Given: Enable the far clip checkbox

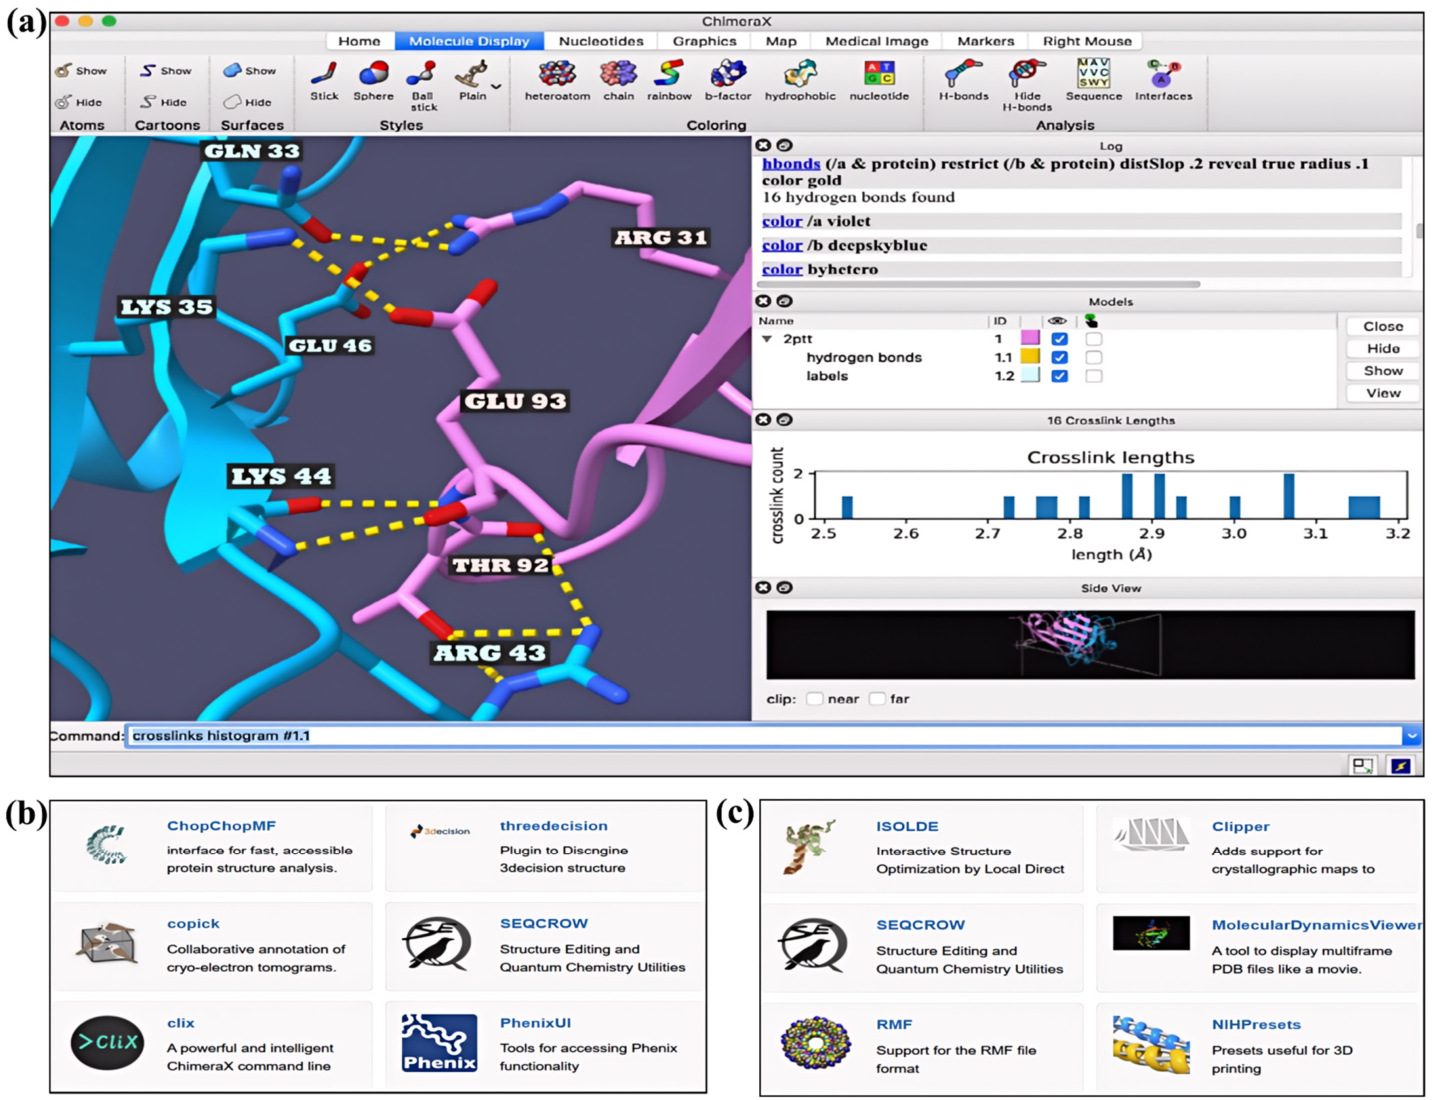Looking at the screenshot, I should 877,699.
